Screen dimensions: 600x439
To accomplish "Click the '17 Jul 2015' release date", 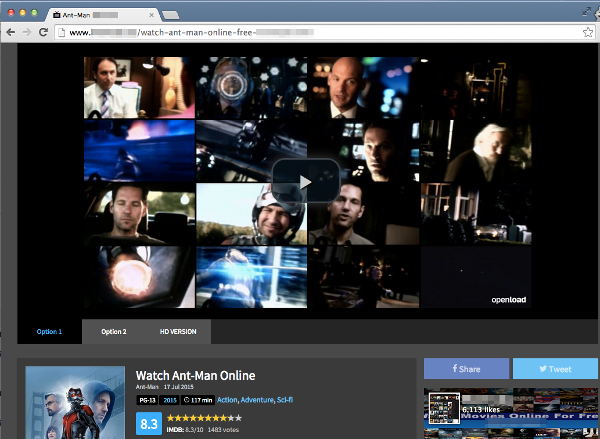I will tap(179, 387).
